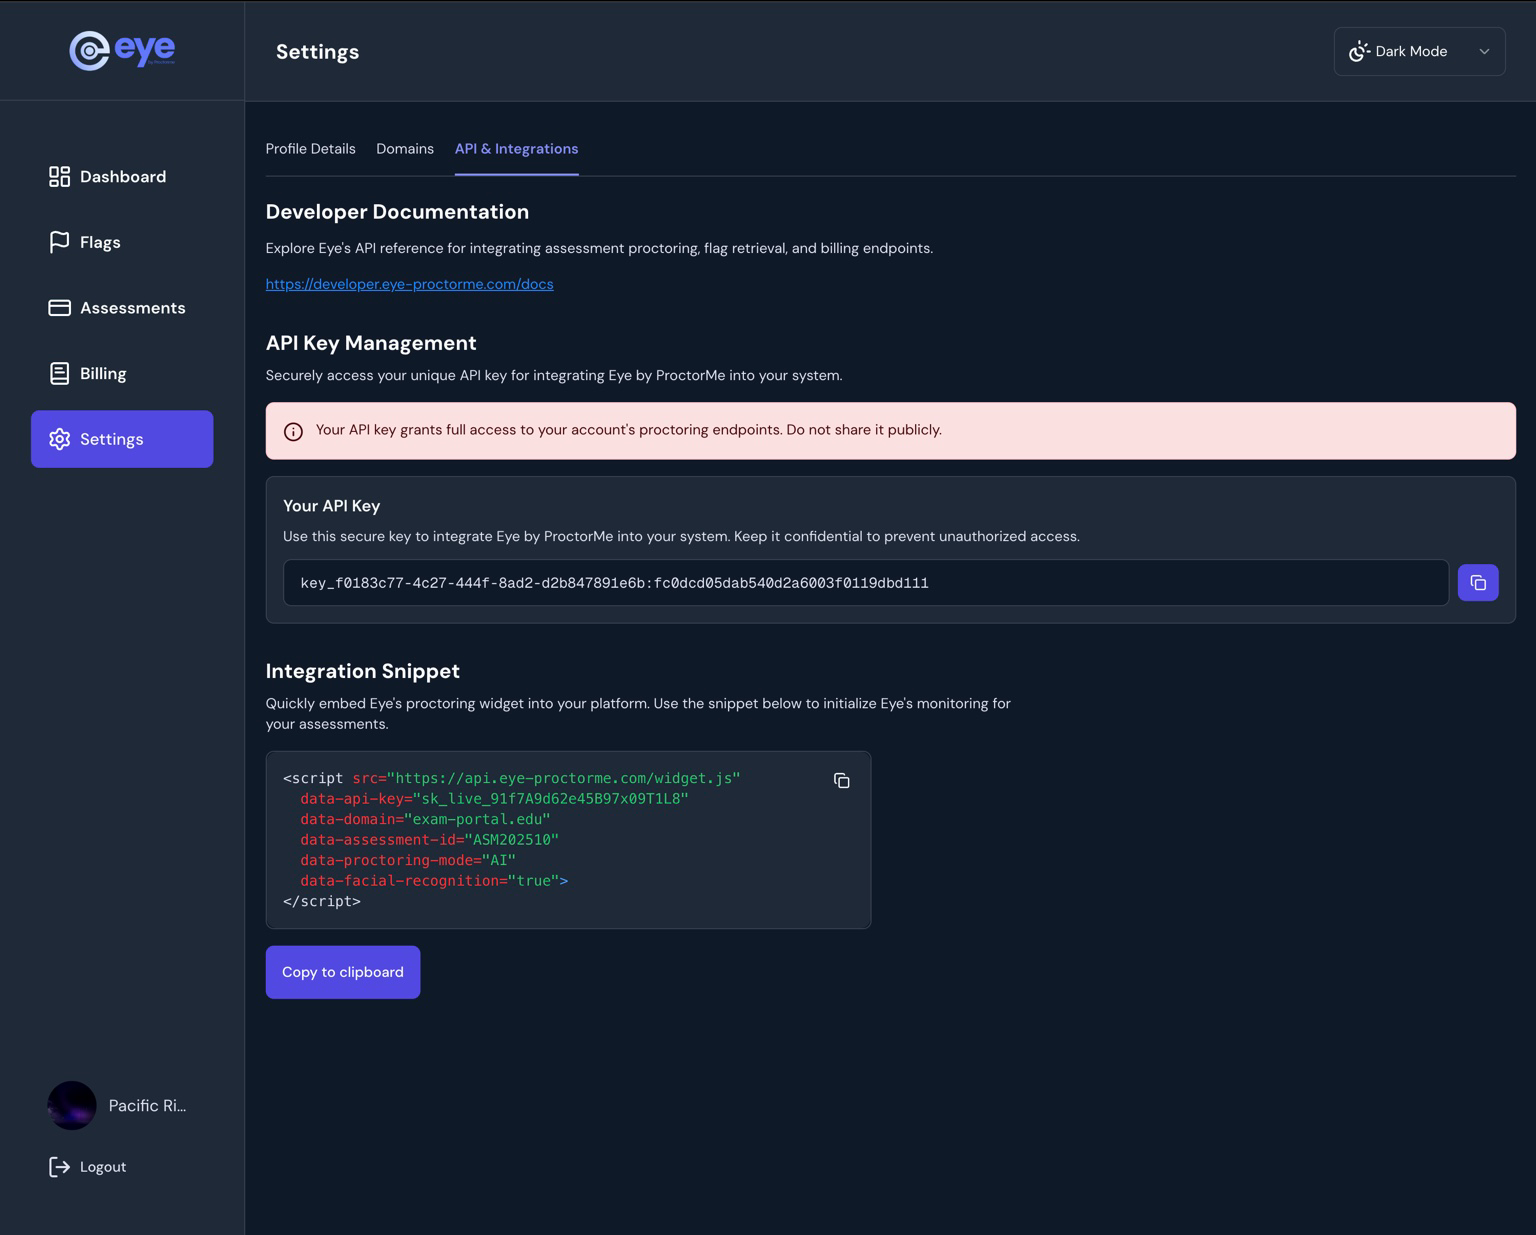Click the Settings gear icon in sidebar
This screenshot has height=1235, width=1536.
click(59, 438)
